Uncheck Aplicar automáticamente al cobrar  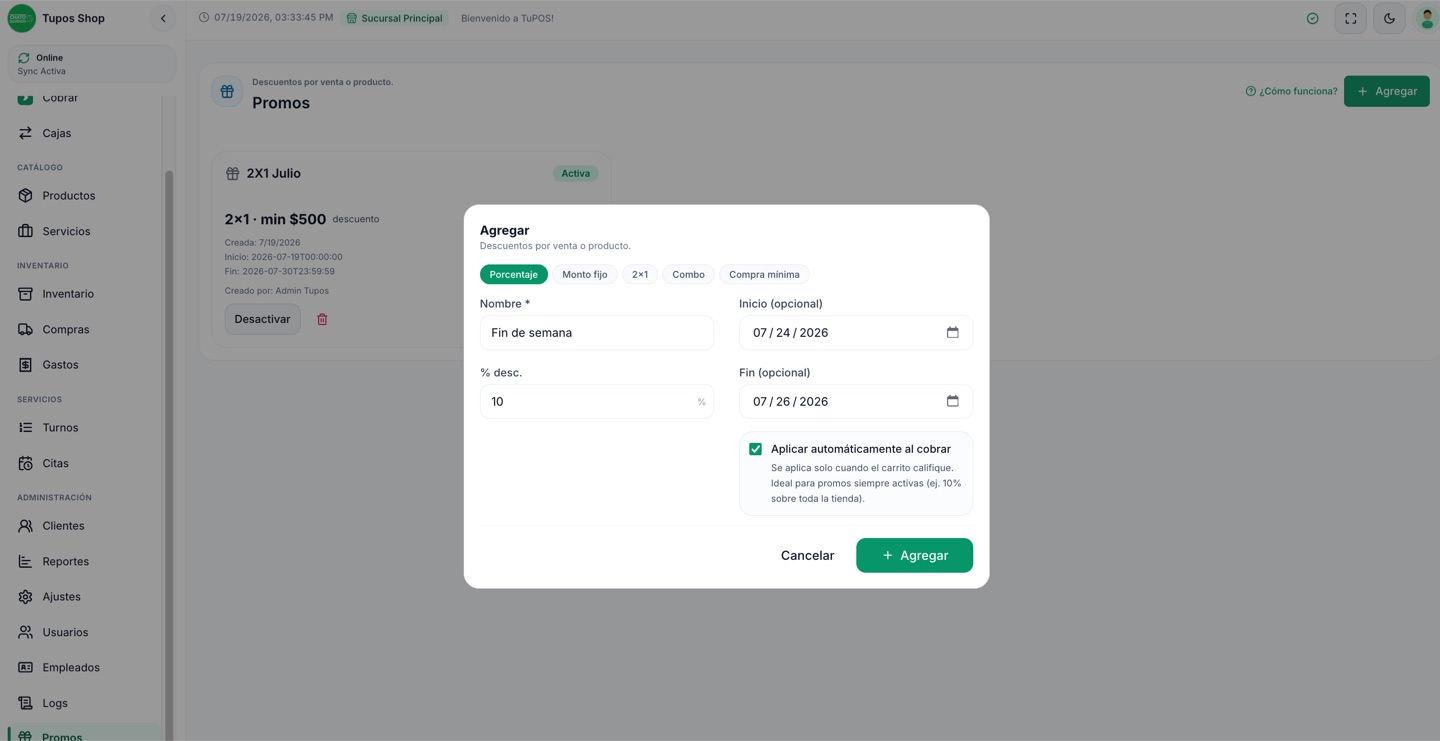pyautogui.click(x=755, y=449)
